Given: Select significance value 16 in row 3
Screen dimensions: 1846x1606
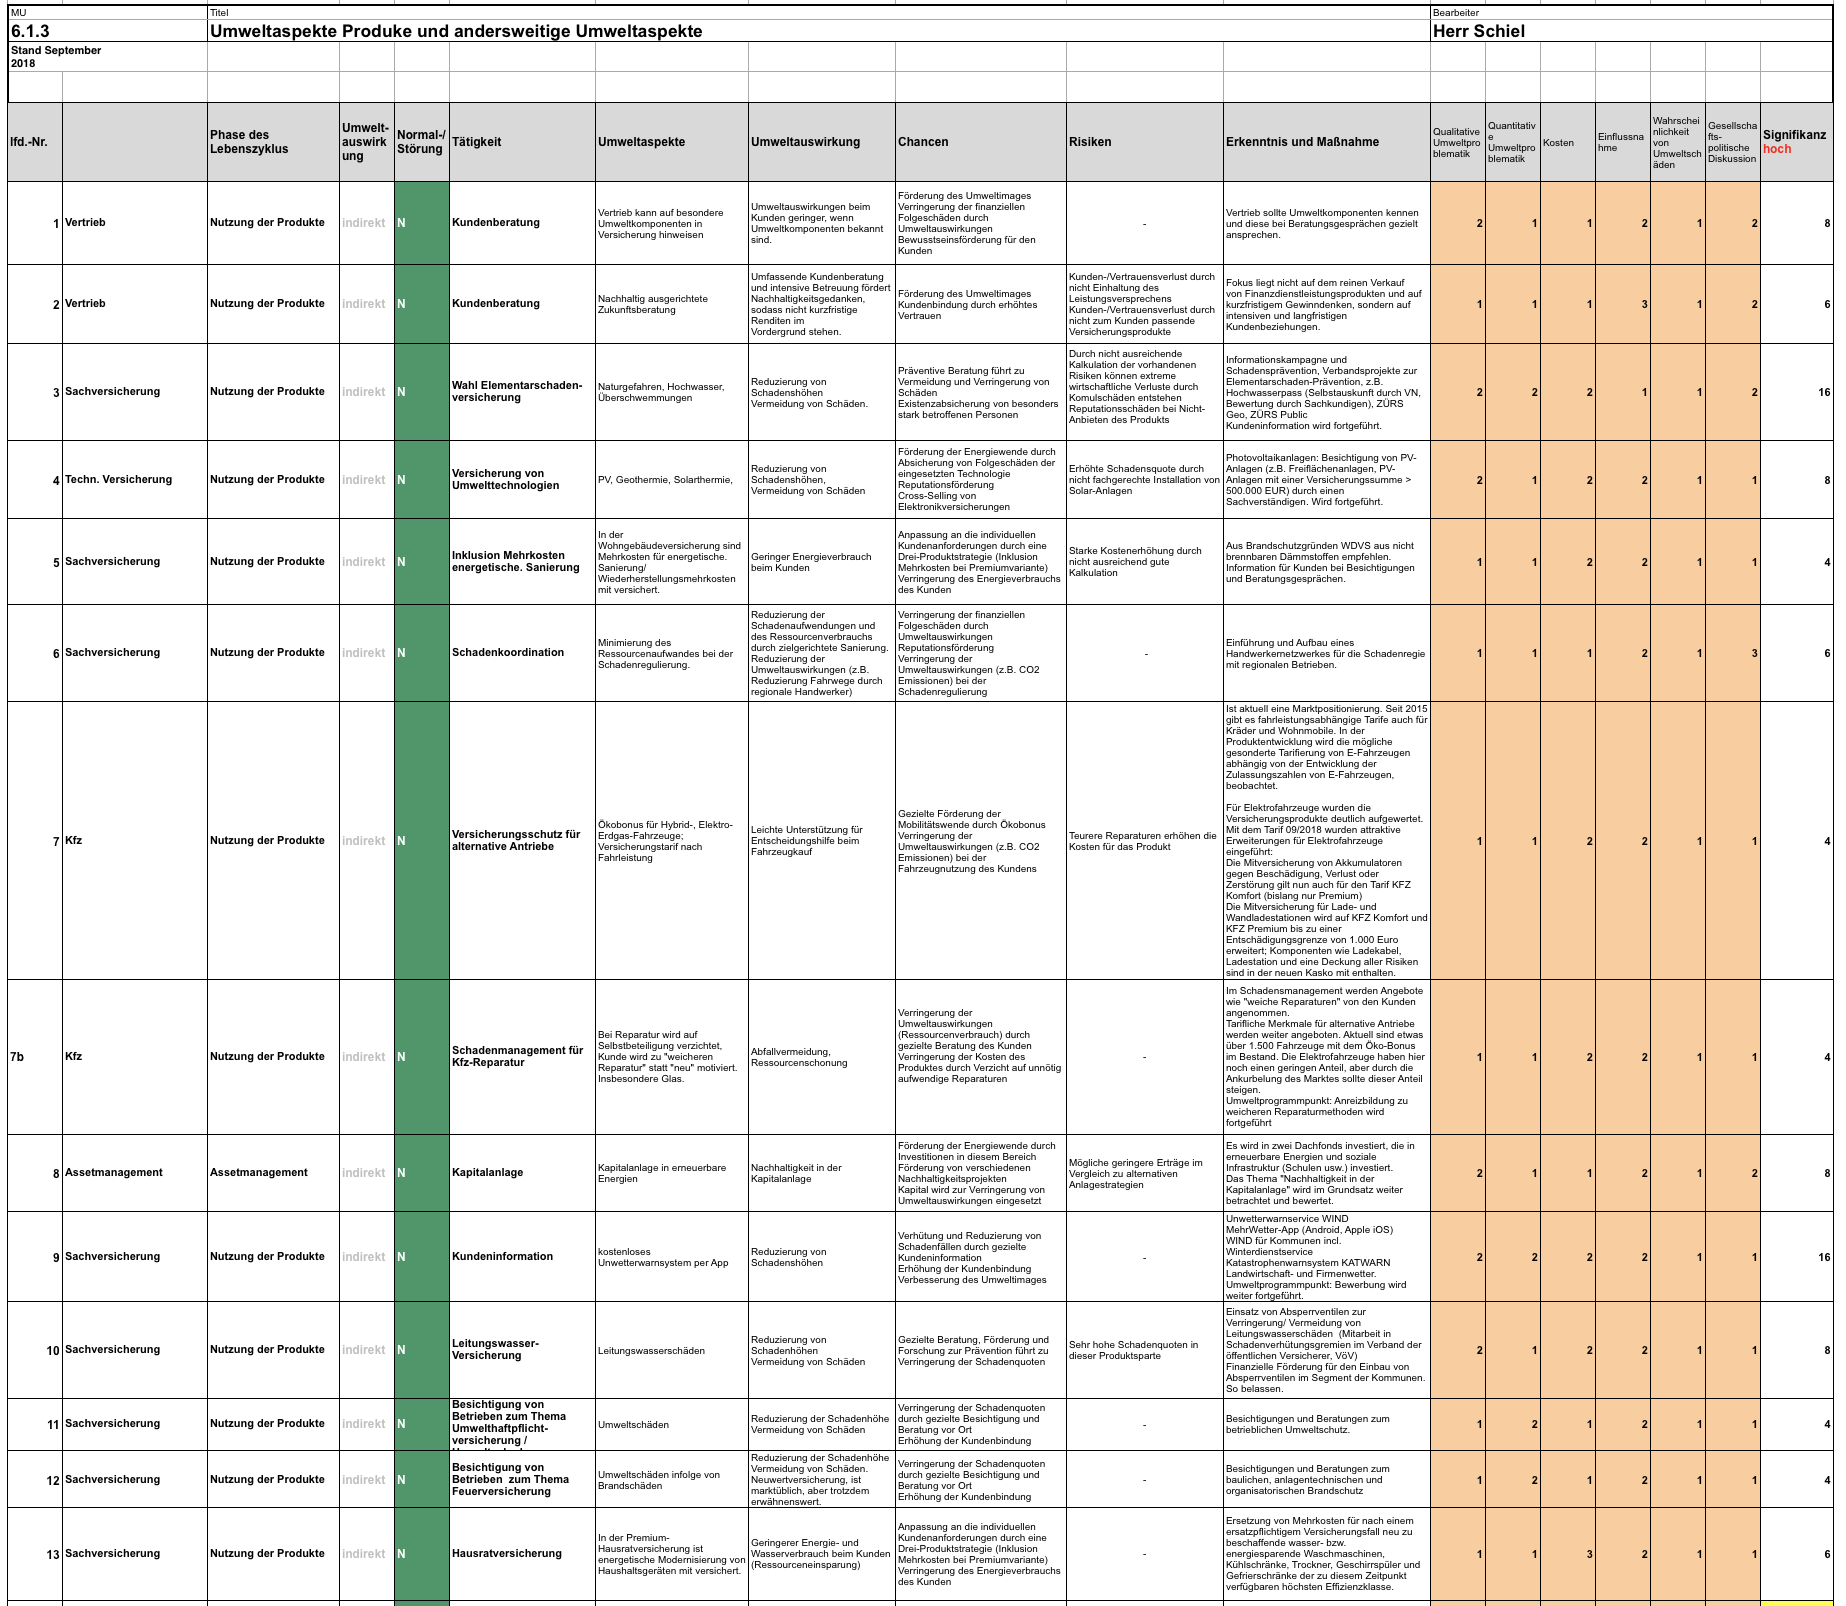Looking at the screenshot, I should (1823, 392).
